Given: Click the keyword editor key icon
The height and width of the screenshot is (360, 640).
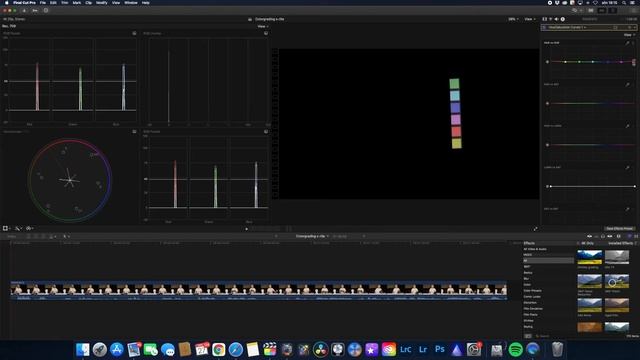Looking at the screenshot, I should pos(35,11).
